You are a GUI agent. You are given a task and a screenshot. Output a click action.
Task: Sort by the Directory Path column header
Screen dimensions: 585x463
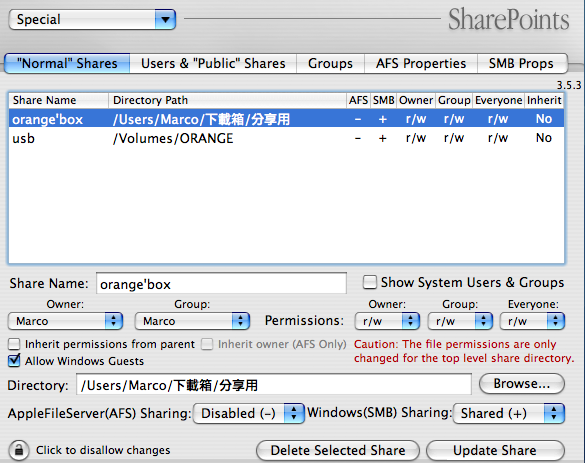pos(228,100)
